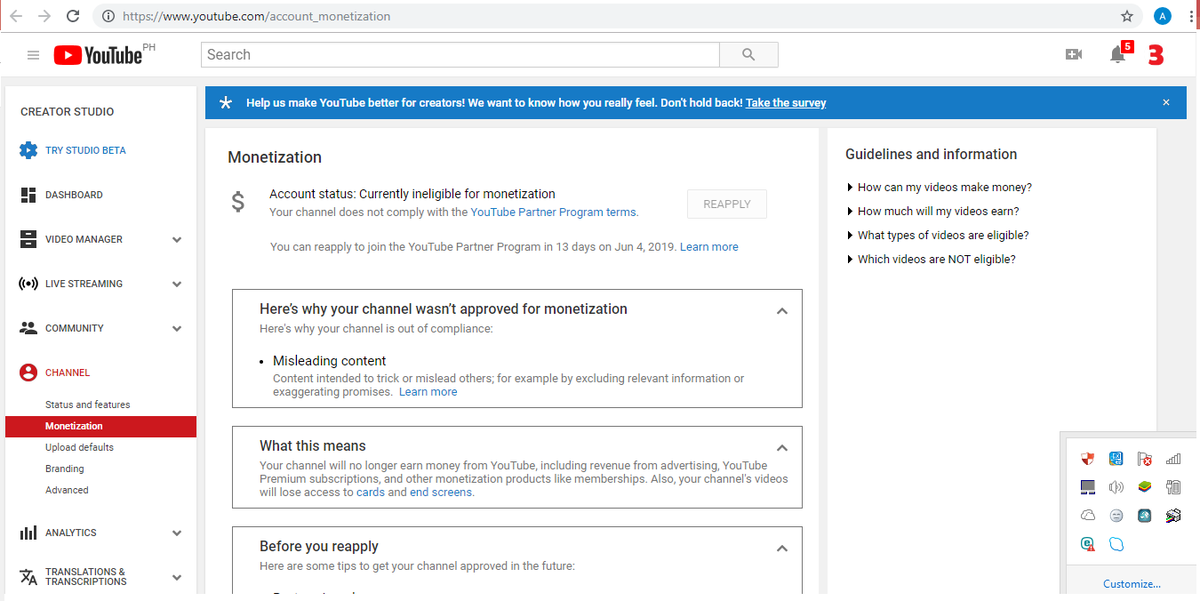Click the red-white shield tray icon
Viewport: 1200px width, 601px height.
tap(1088, 459)
